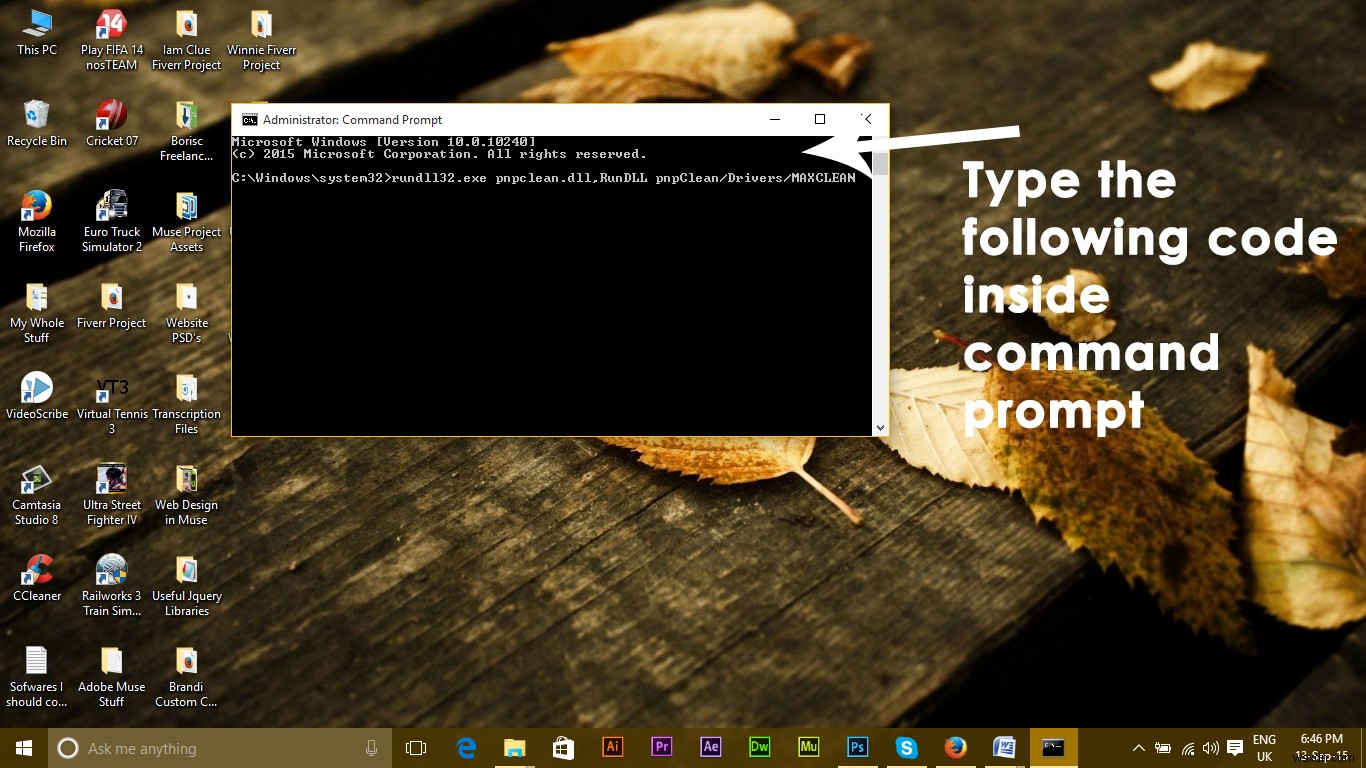Launch Adobe Muse from the taskbar

pyautogui.click(x=808, y=748)
